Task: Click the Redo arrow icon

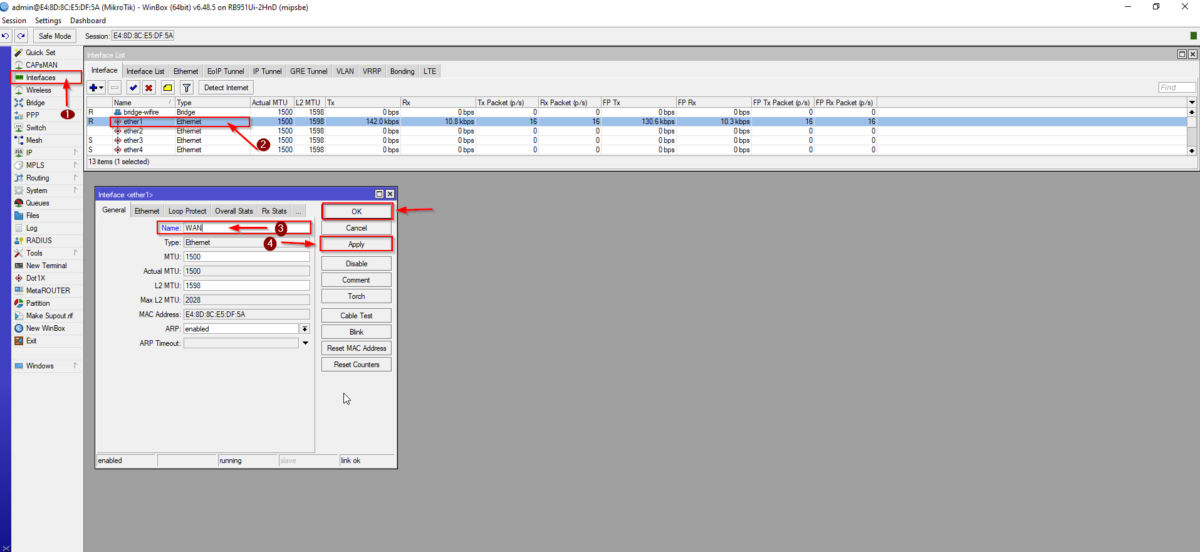Action: (x=20, y=36)
